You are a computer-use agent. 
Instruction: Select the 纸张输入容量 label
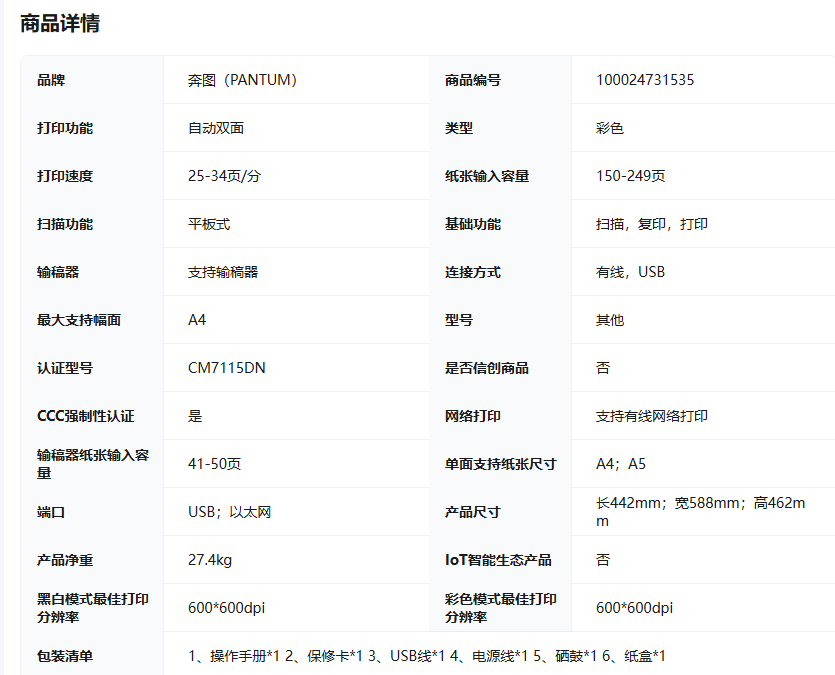tap(487, 176)
